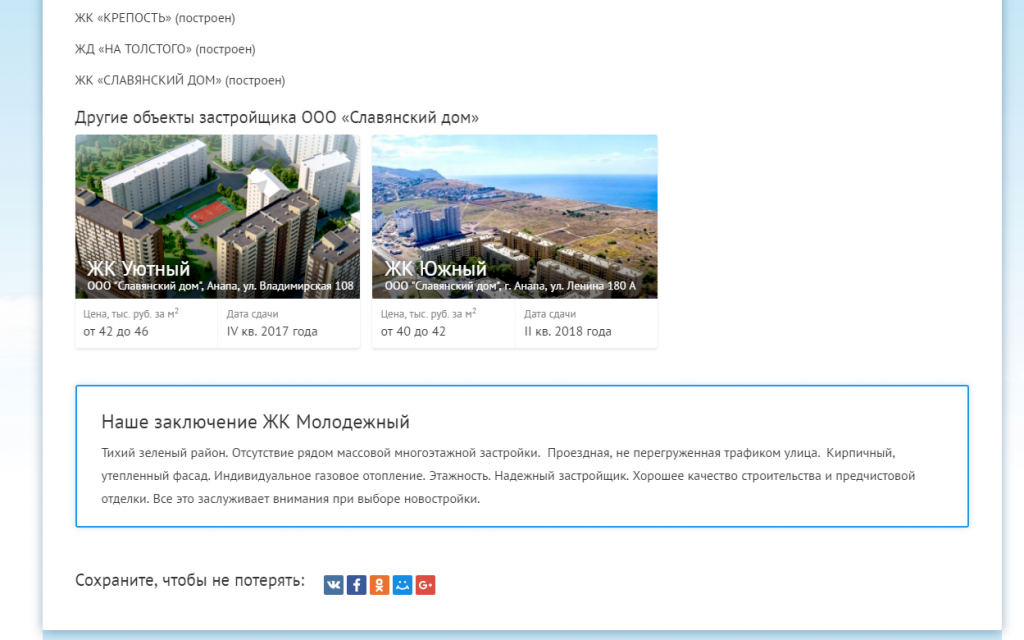Click conclusion paragraph starting 'Тихий зеленый район'
This screenshot has height=640, width=1024.
(508, 475)
